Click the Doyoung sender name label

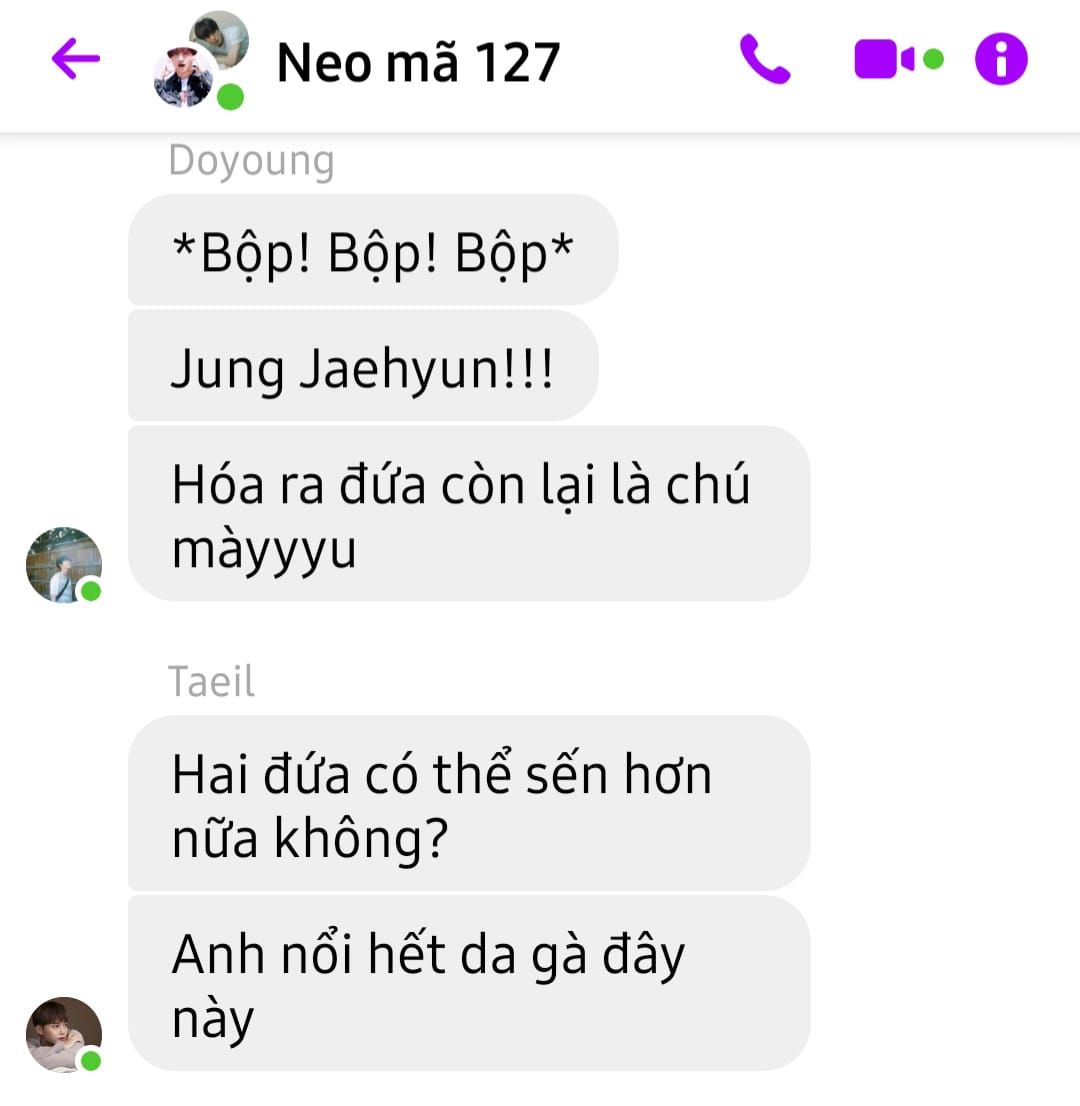tap(251, 162)
